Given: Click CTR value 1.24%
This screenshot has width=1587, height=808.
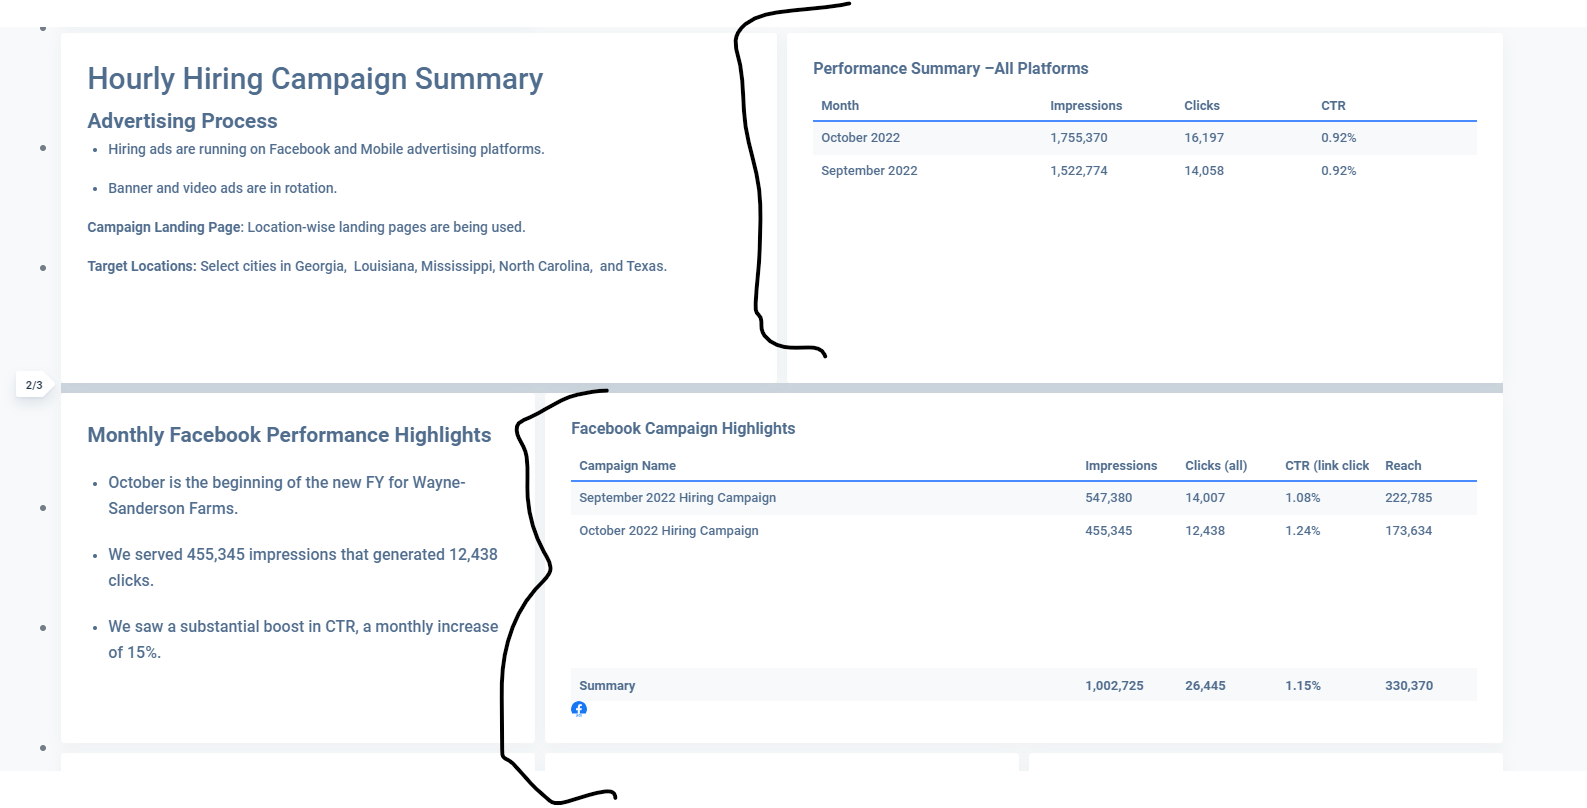Looking at the screenshot, I should 1303,531.
